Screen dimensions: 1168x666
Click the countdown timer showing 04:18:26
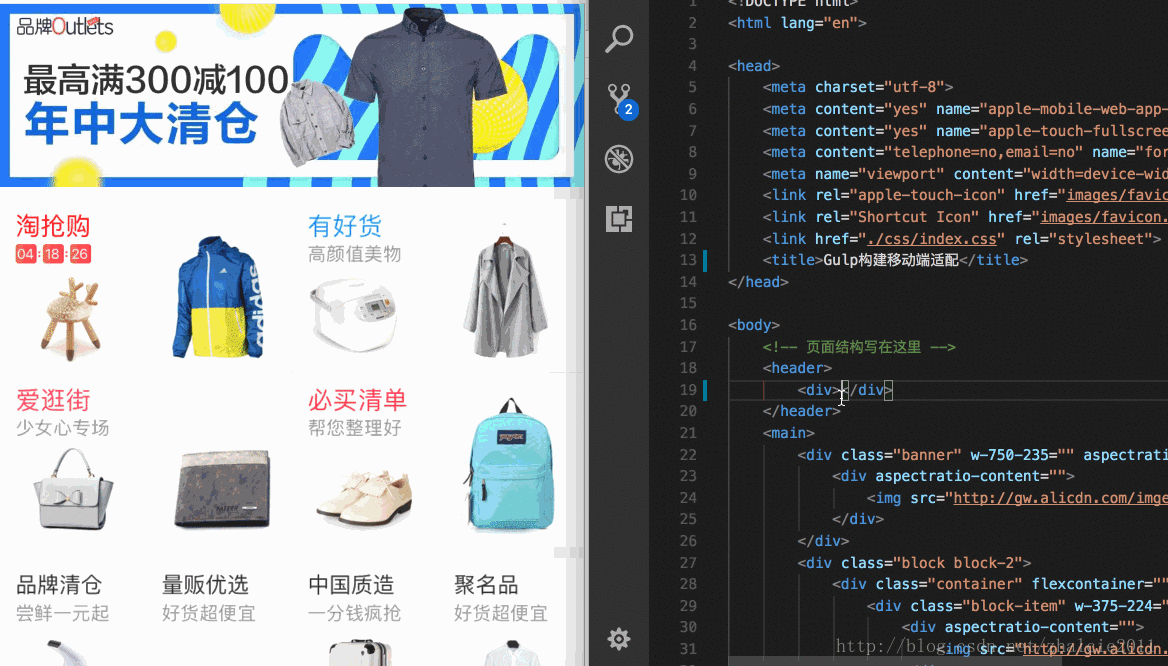point(52,253)
